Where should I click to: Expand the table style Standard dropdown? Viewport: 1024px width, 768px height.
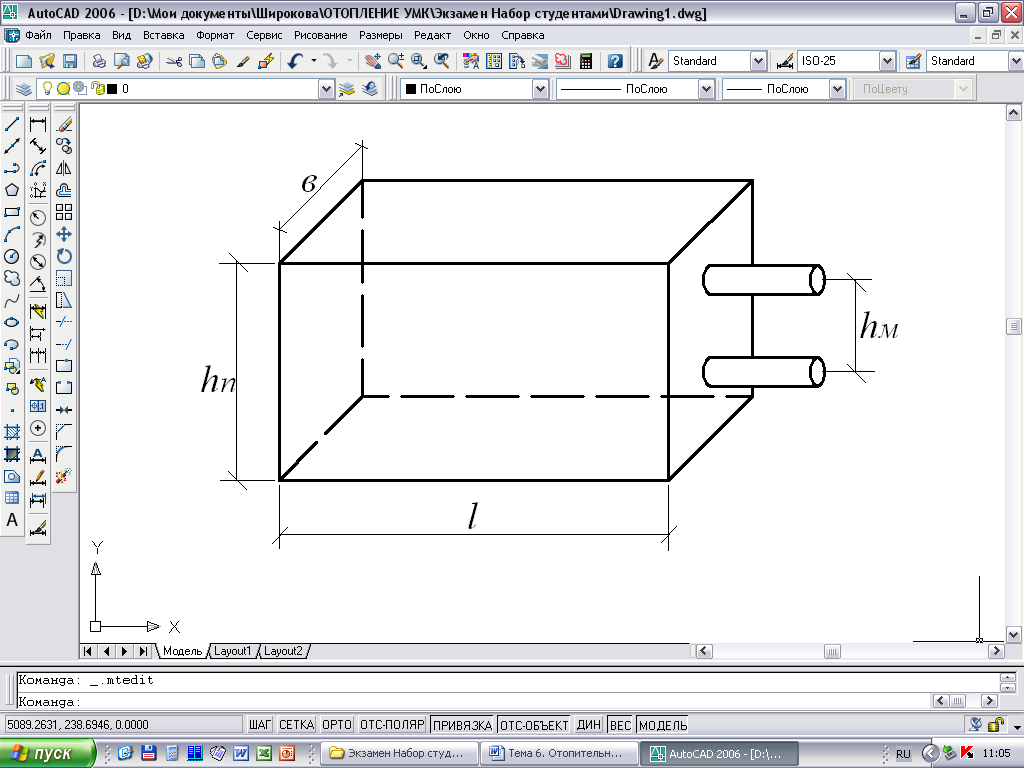click(x=1016, y=61)
